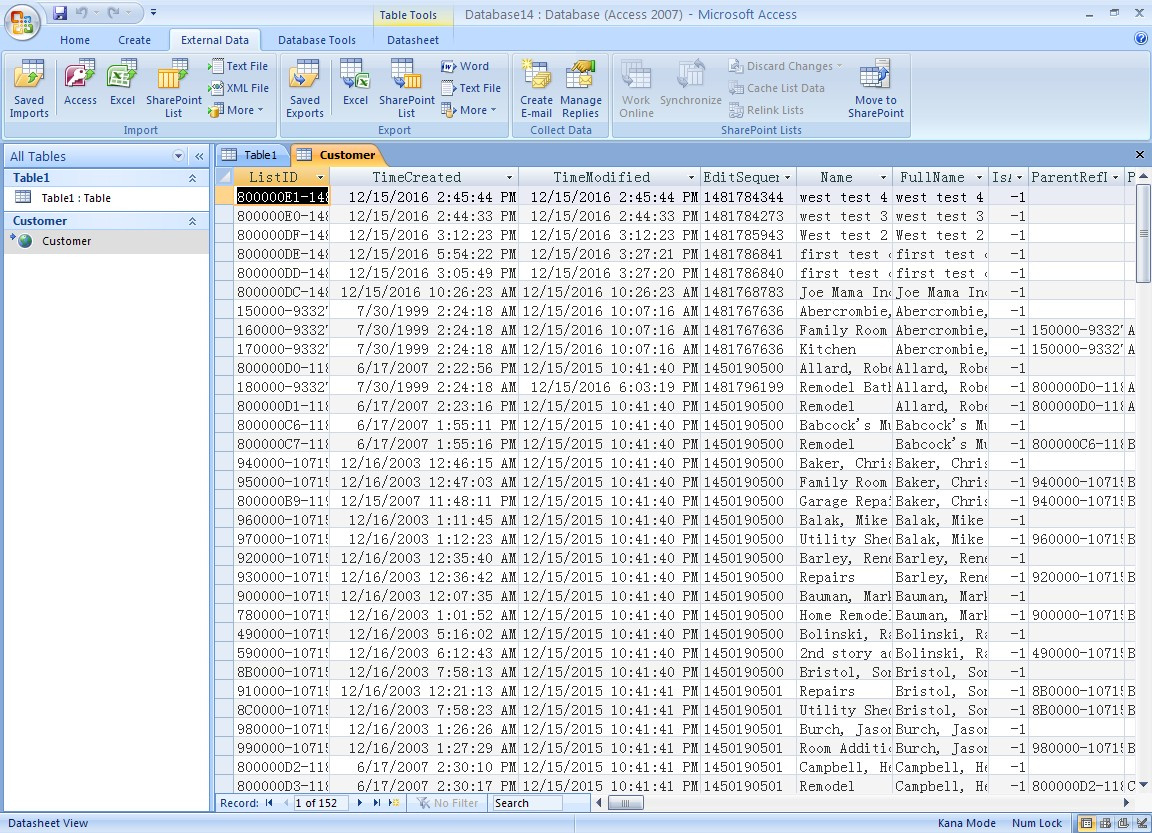1152x833 pixels.
Task: Export to SharePoint List
Action: click(x=406, y=88)
